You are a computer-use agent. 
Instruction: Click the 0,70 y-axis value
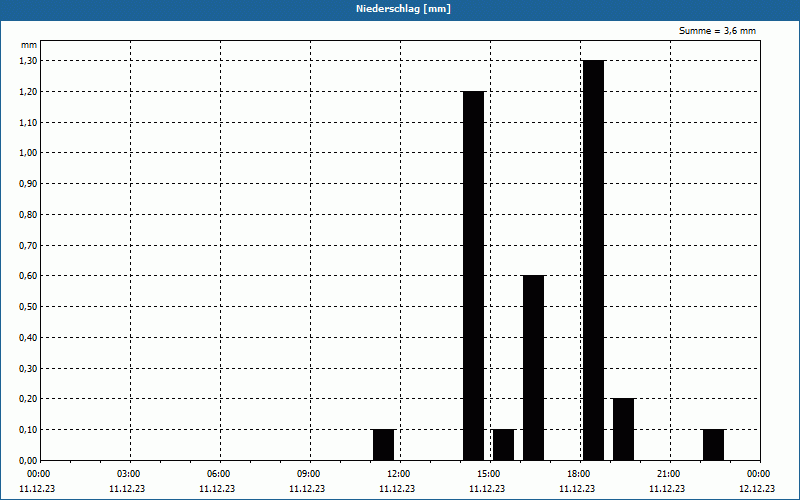[x=28, y=245]
